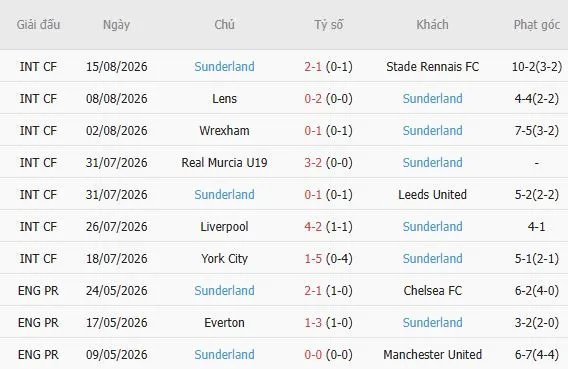Click the 1-5 (0-4) score

pos(328,259)
